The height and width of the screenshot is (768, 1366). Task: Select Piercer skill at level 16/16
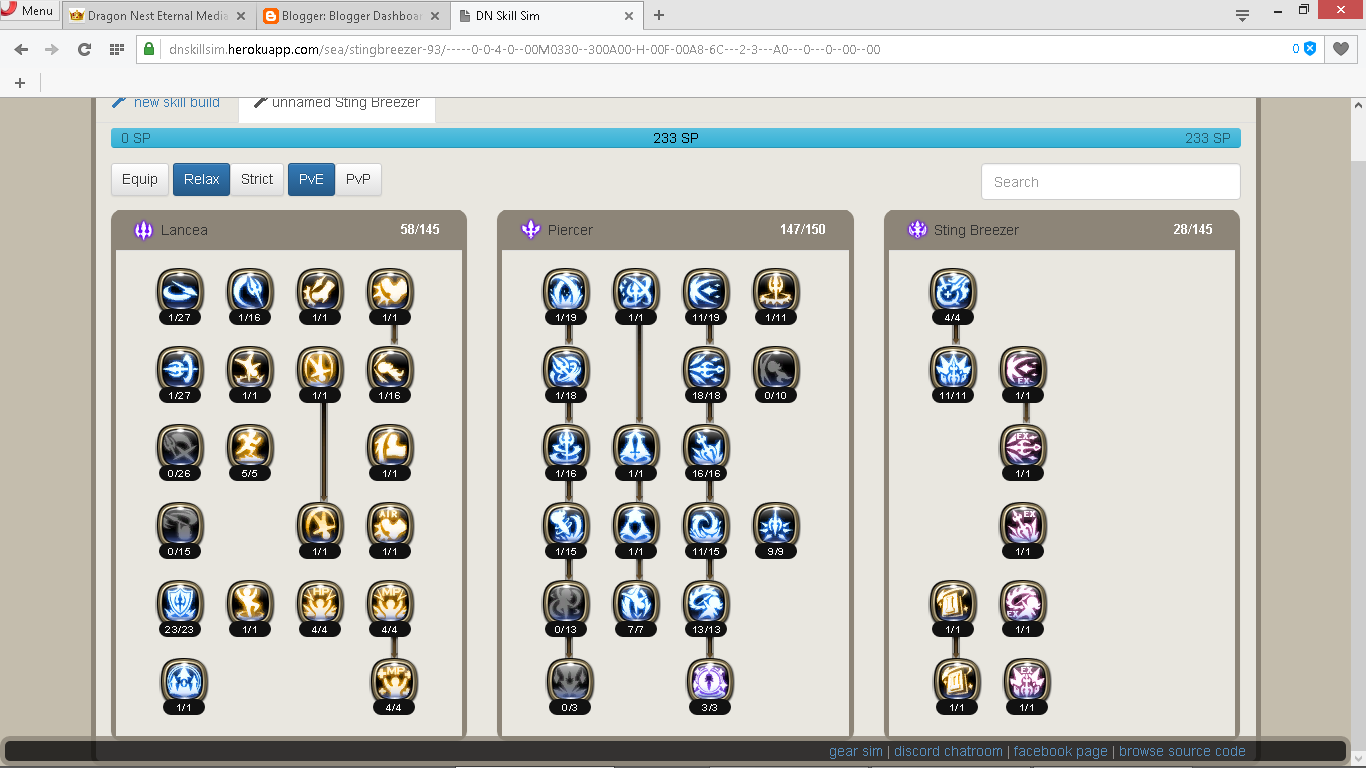[706, 447]
